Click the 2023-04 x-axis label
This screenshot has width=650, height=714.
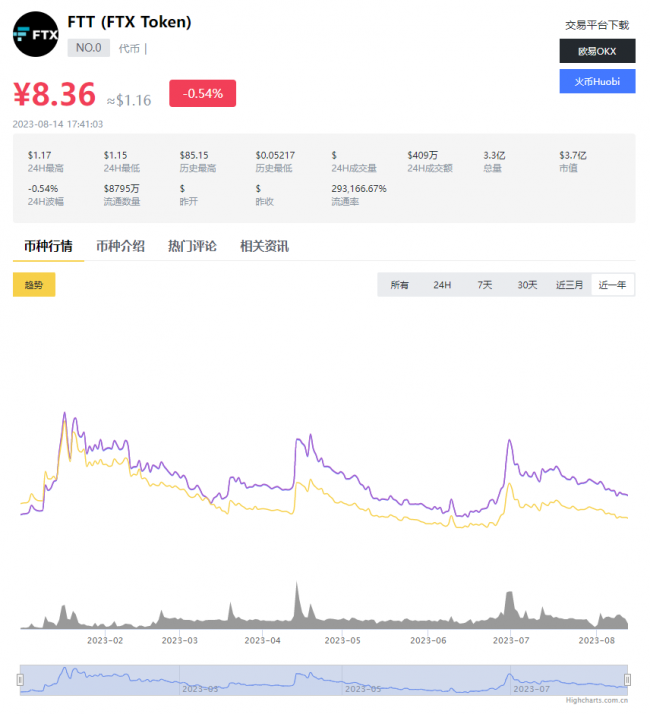(x=262, y=641)
